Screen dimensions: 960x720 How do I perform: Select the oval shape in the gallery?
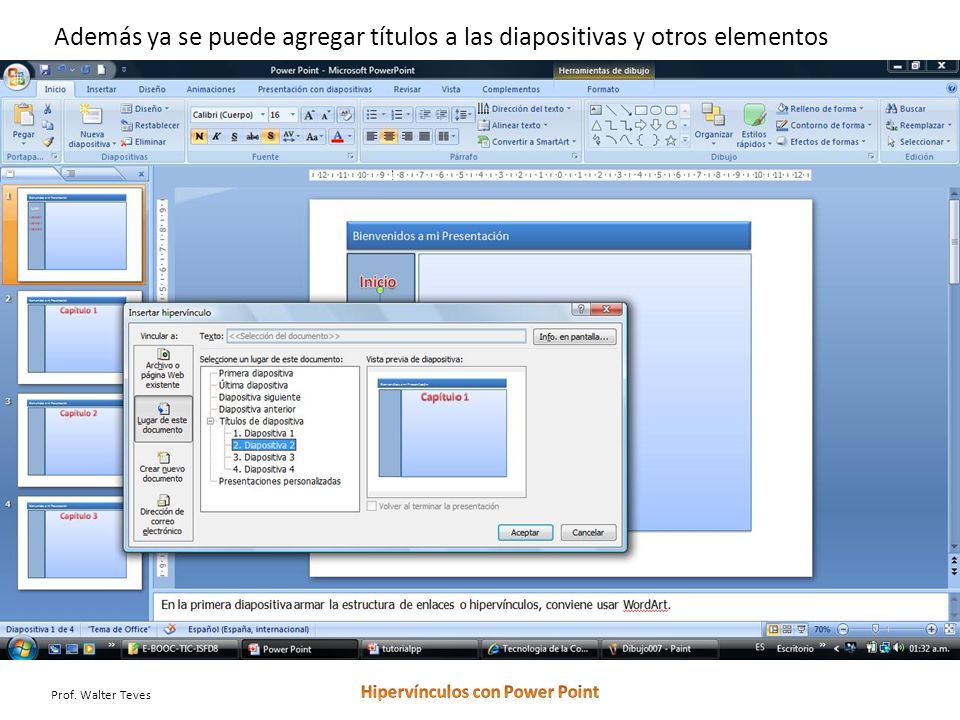pyautogui.click(x=656, y=110)
